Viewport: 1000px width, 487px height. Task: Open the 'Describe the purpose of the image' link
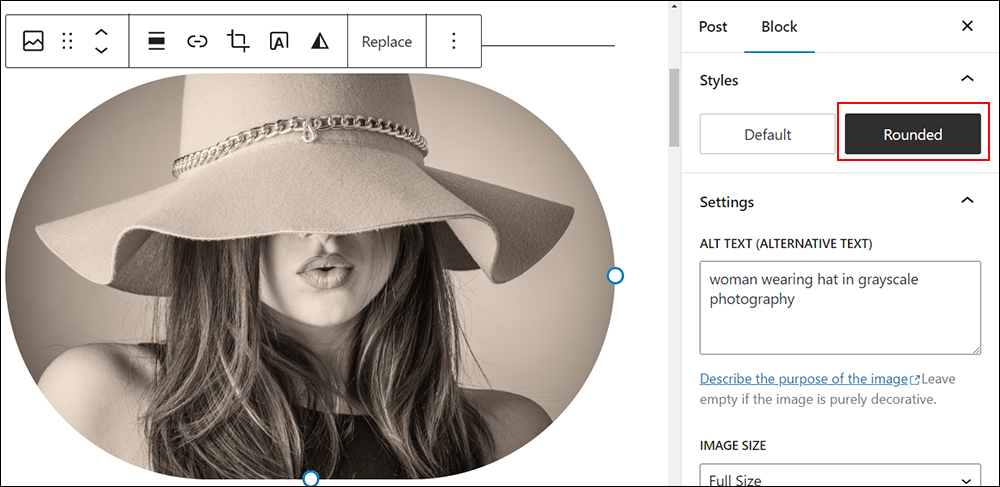click(809, 379)
